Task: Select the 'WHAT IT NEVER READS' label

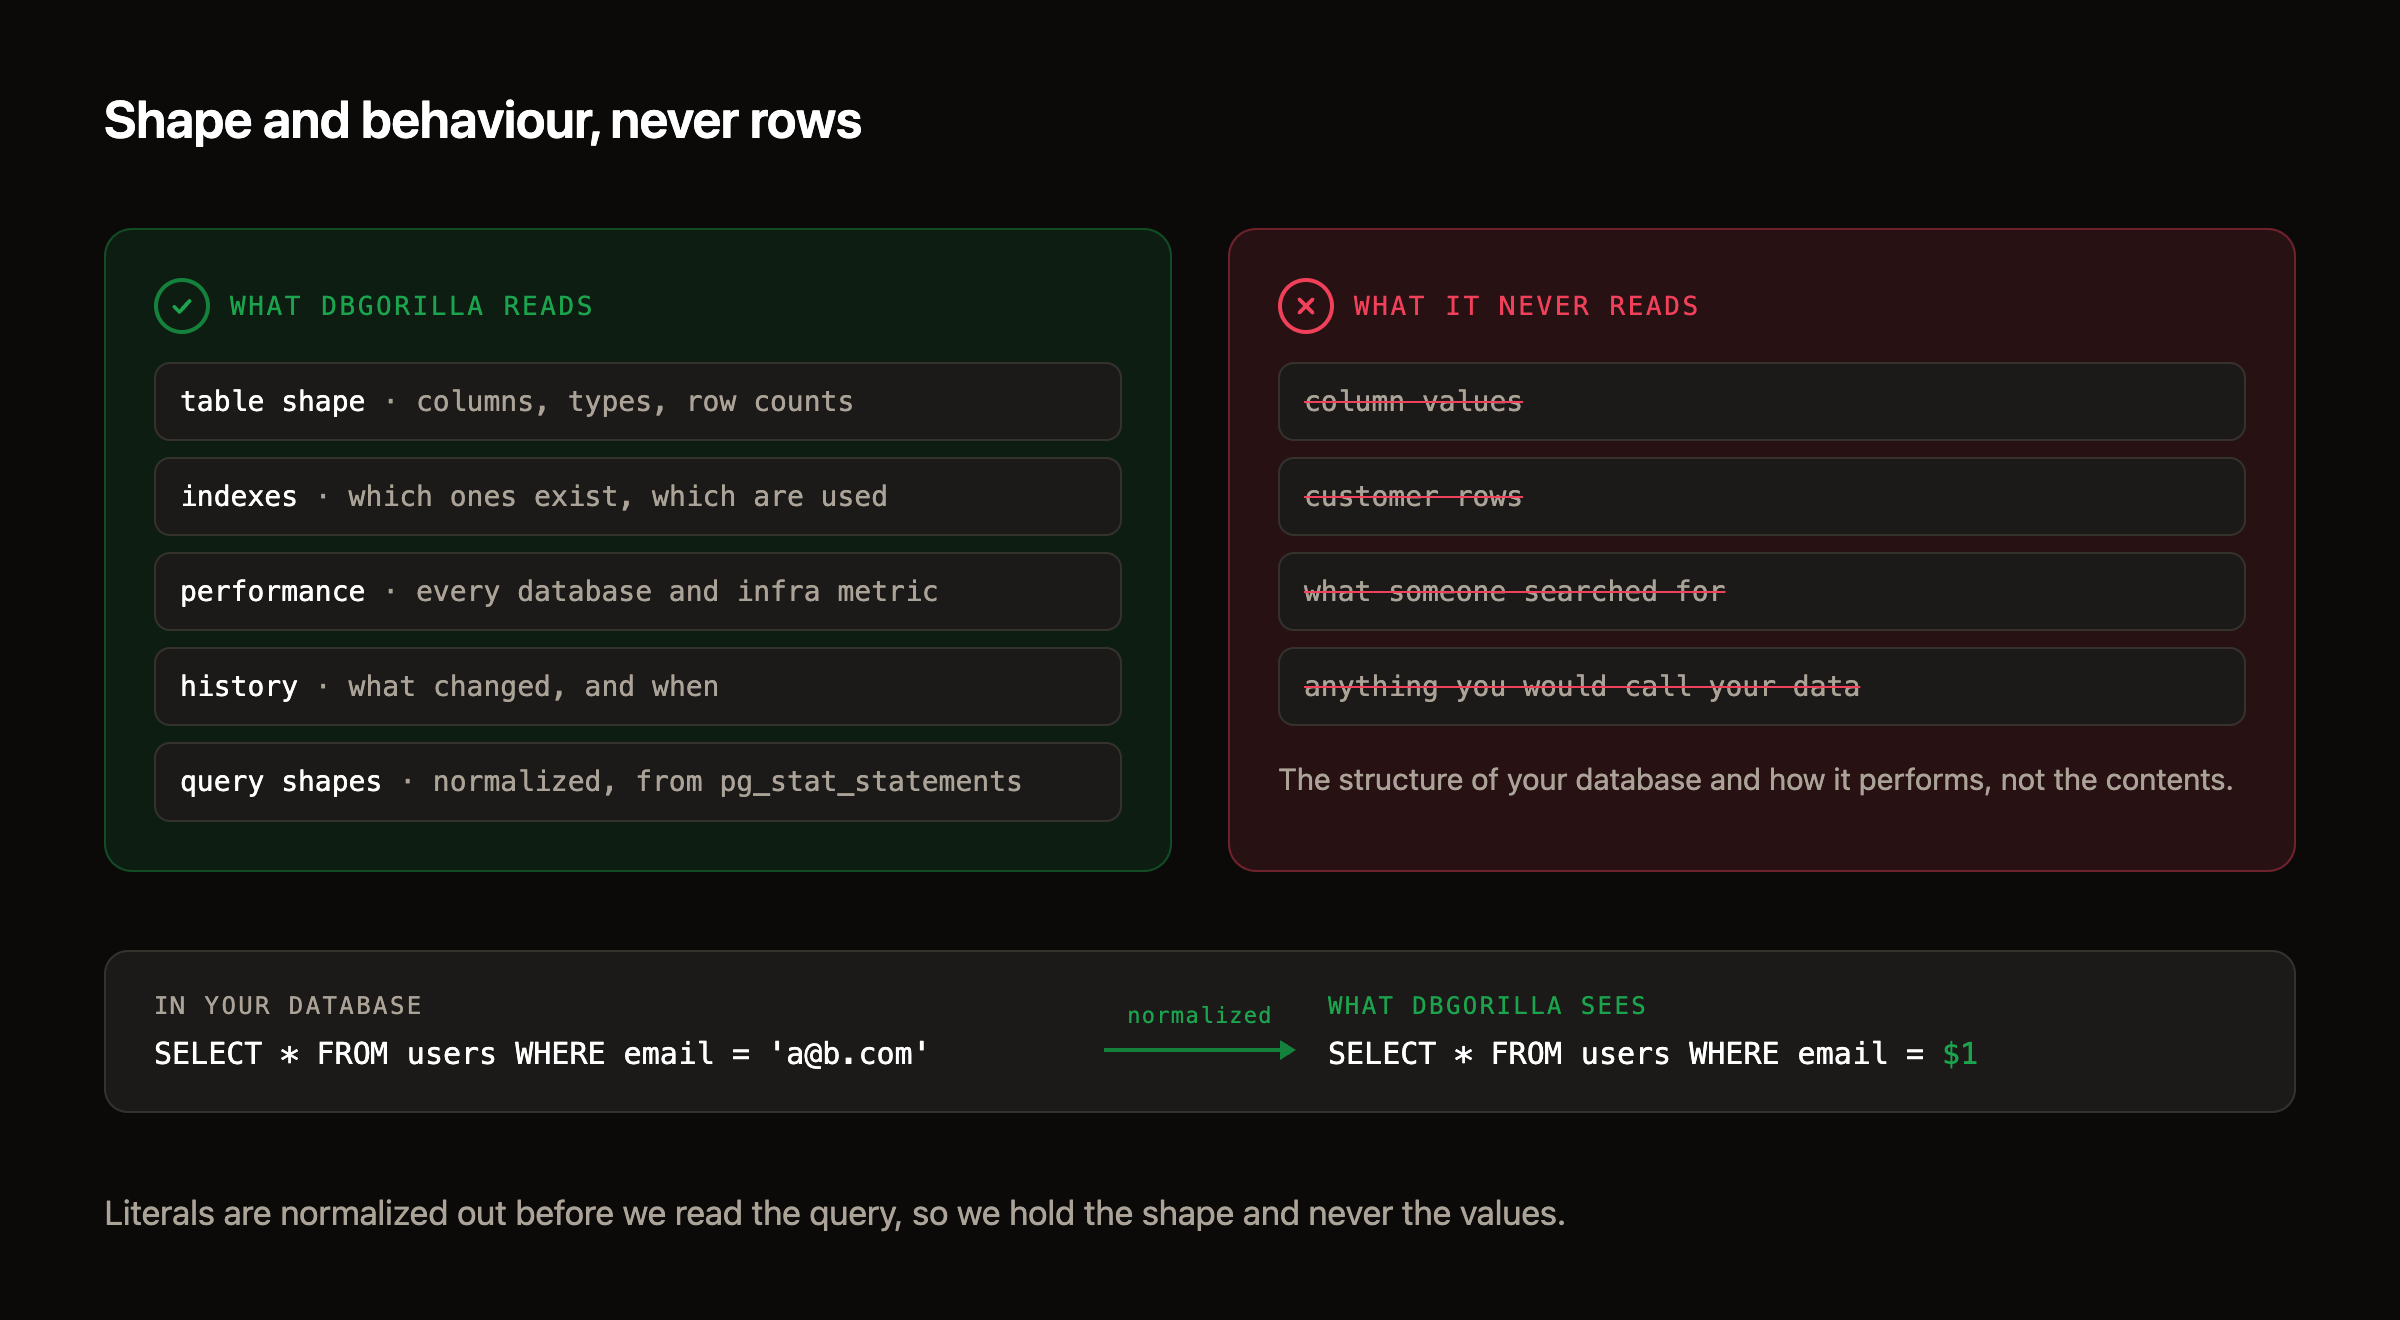Action: [1526, 306]
